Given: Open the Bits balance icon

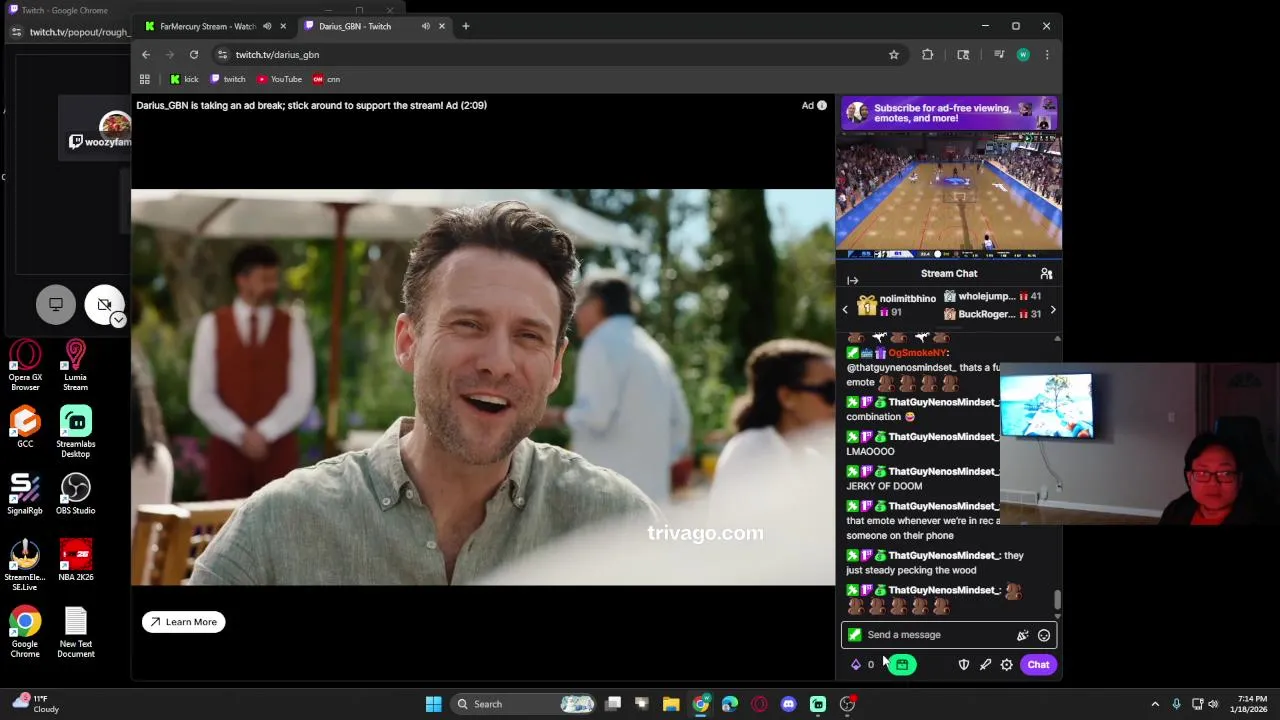Looking at the screenshot, I should (x=856, y=665).
